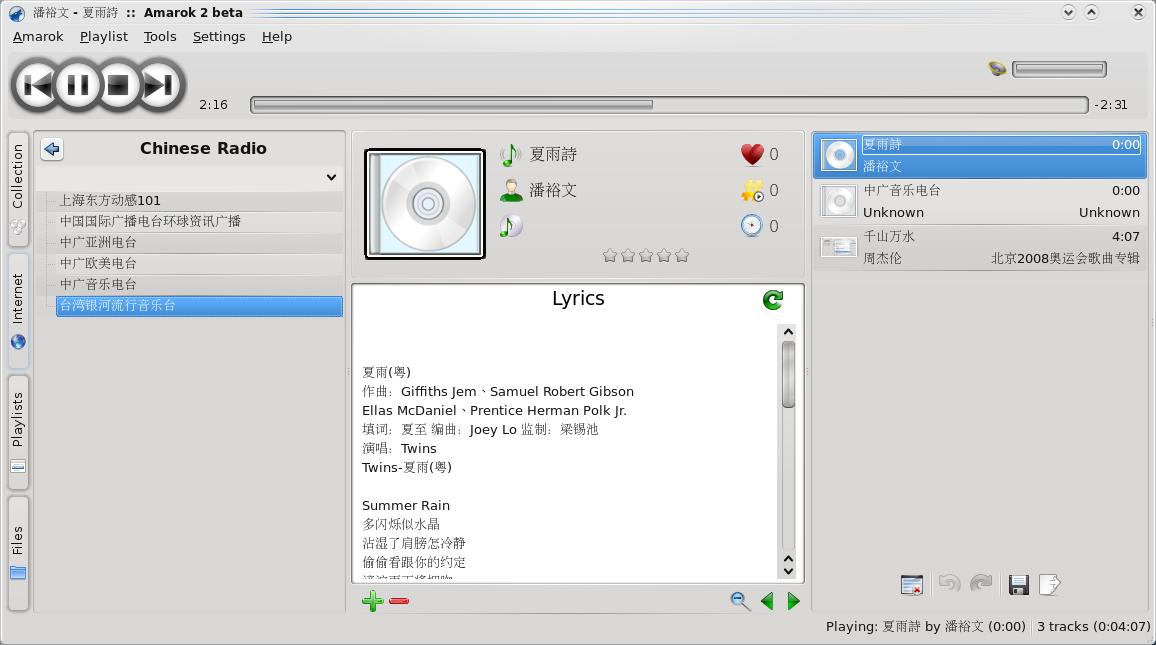Switch to the Playlists sidebar tab
The width and height of the screenshot is (1156, 645).
(18, 432)
